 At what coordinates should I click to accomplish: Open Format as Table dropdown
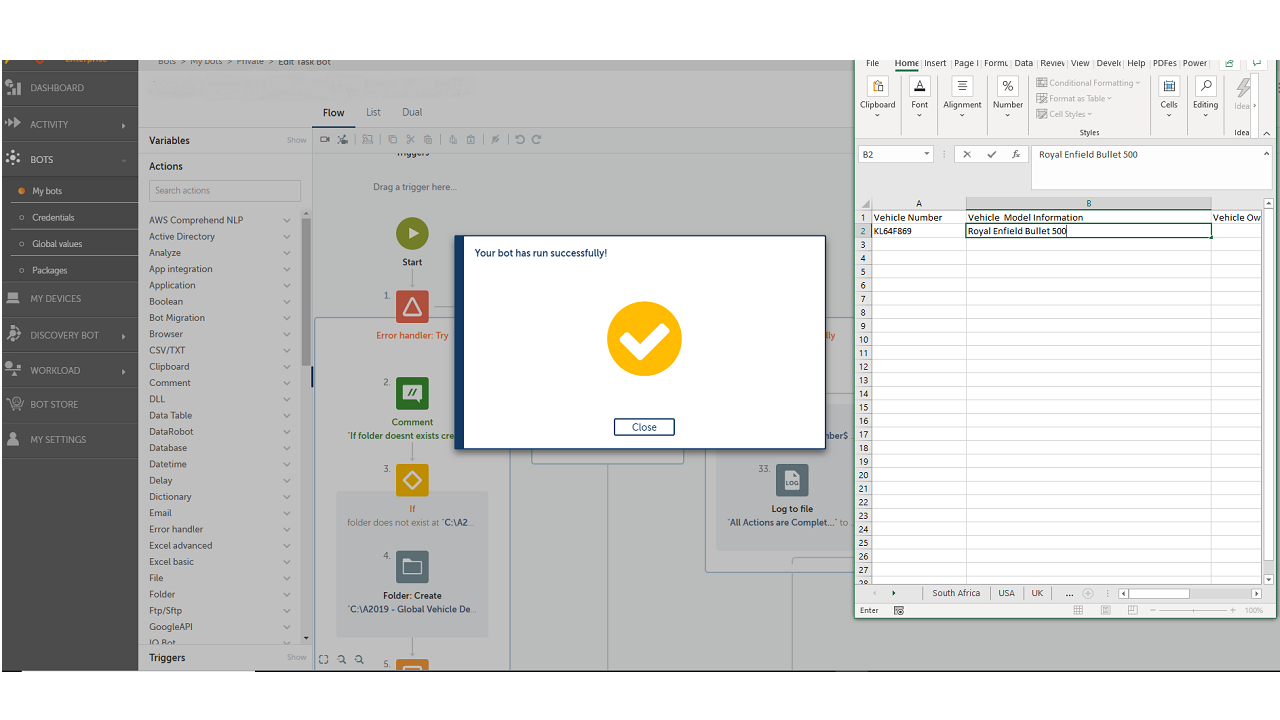click(x=1074, y=99)
